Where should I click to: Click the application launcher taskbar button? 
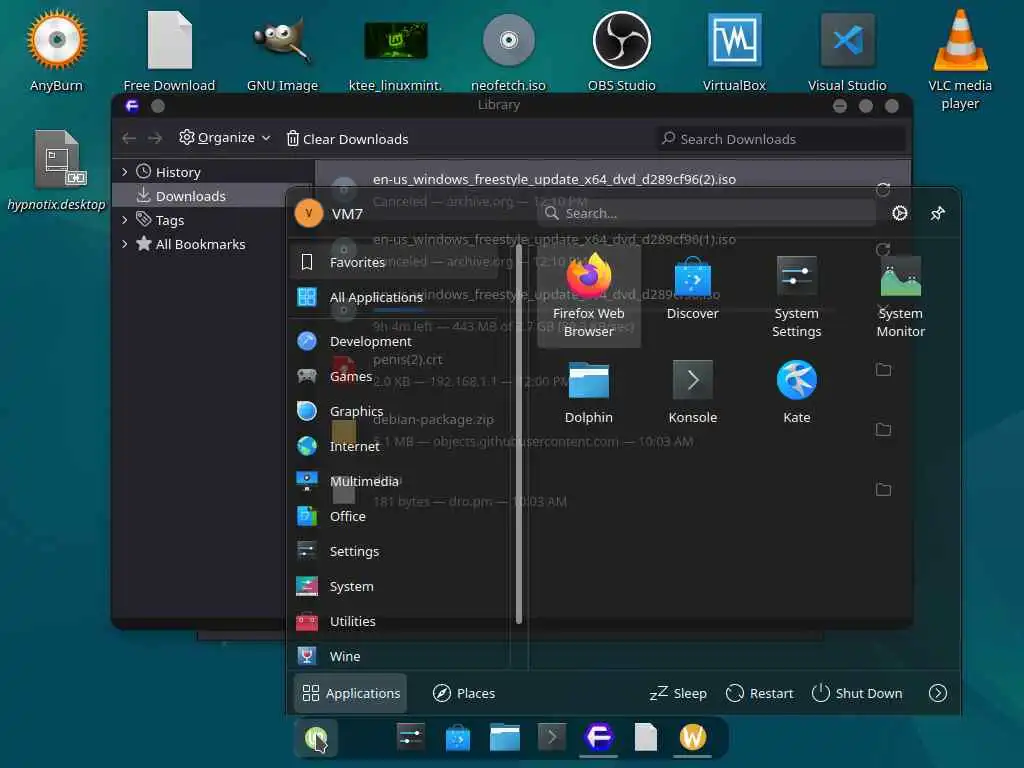[x=315, y=738]
